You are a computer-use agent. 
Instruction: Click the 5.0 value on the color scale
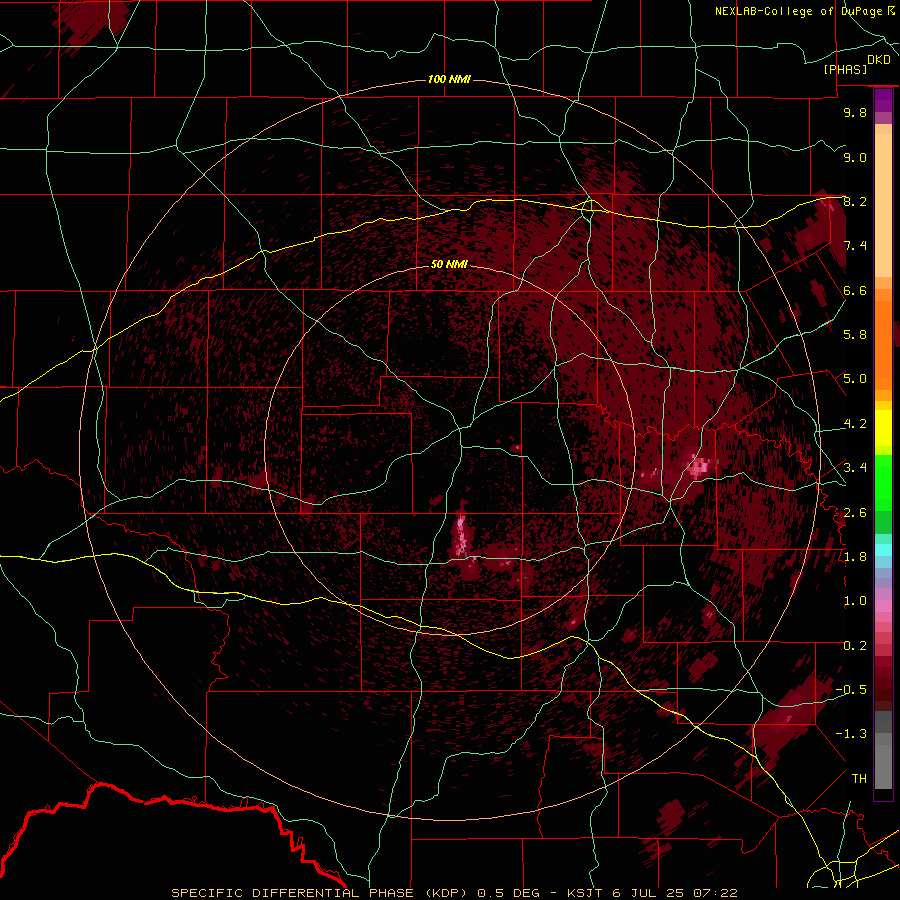pyautogui.click(x=855, y=379)
